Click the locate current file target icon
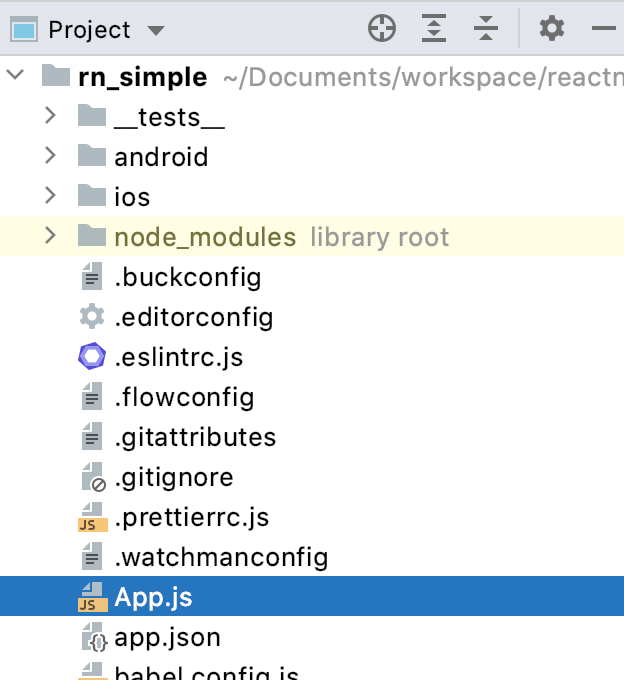 click(382, 29)
